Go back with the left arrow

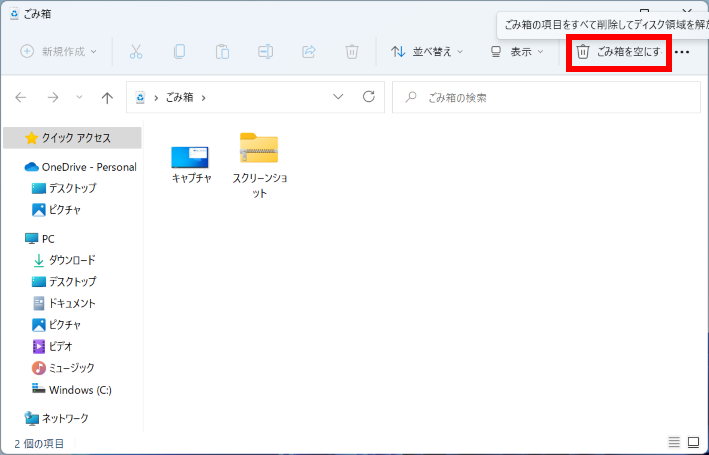21,97
